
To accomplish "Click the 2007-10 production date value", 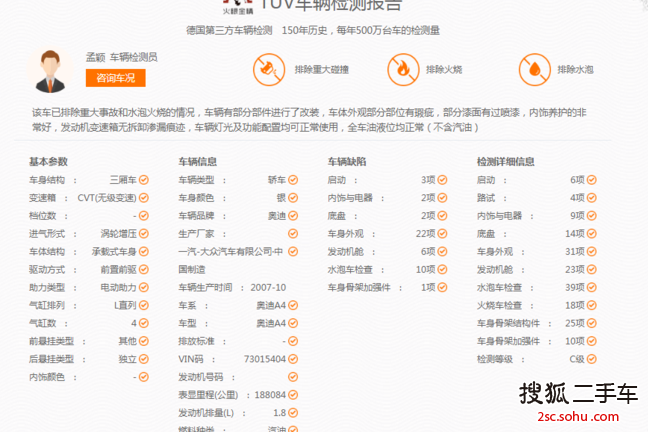I will (268, 287).
